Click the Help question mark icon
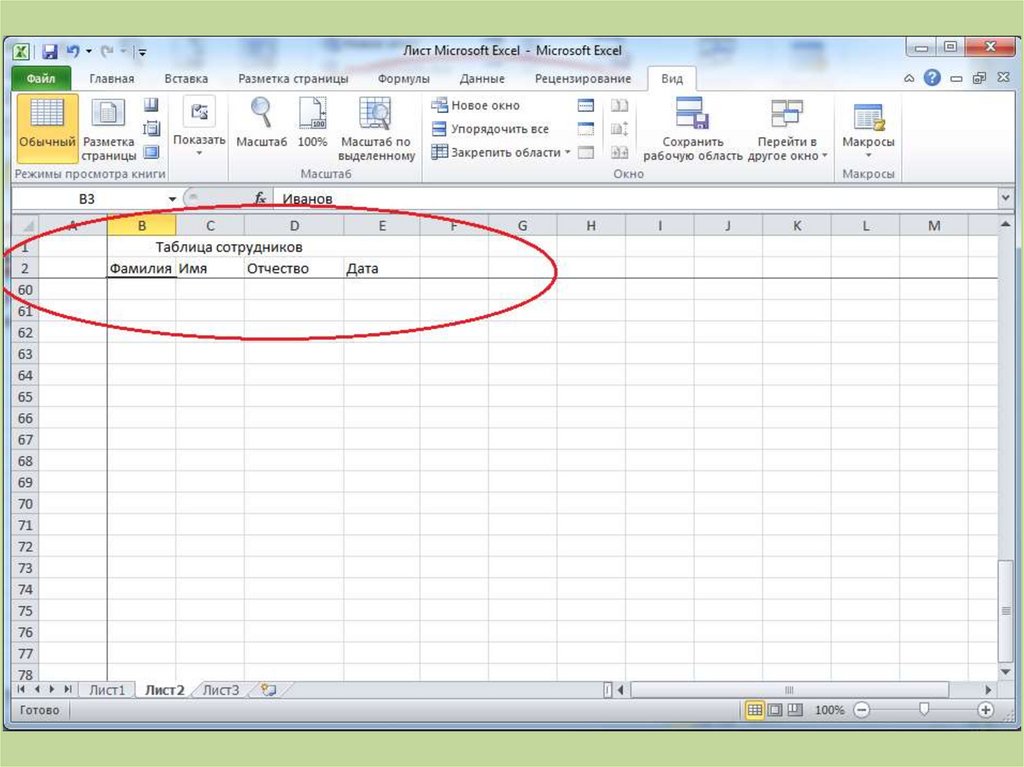Image resolution: width=1024 pixels, height=767 pixels. (932, 78)
